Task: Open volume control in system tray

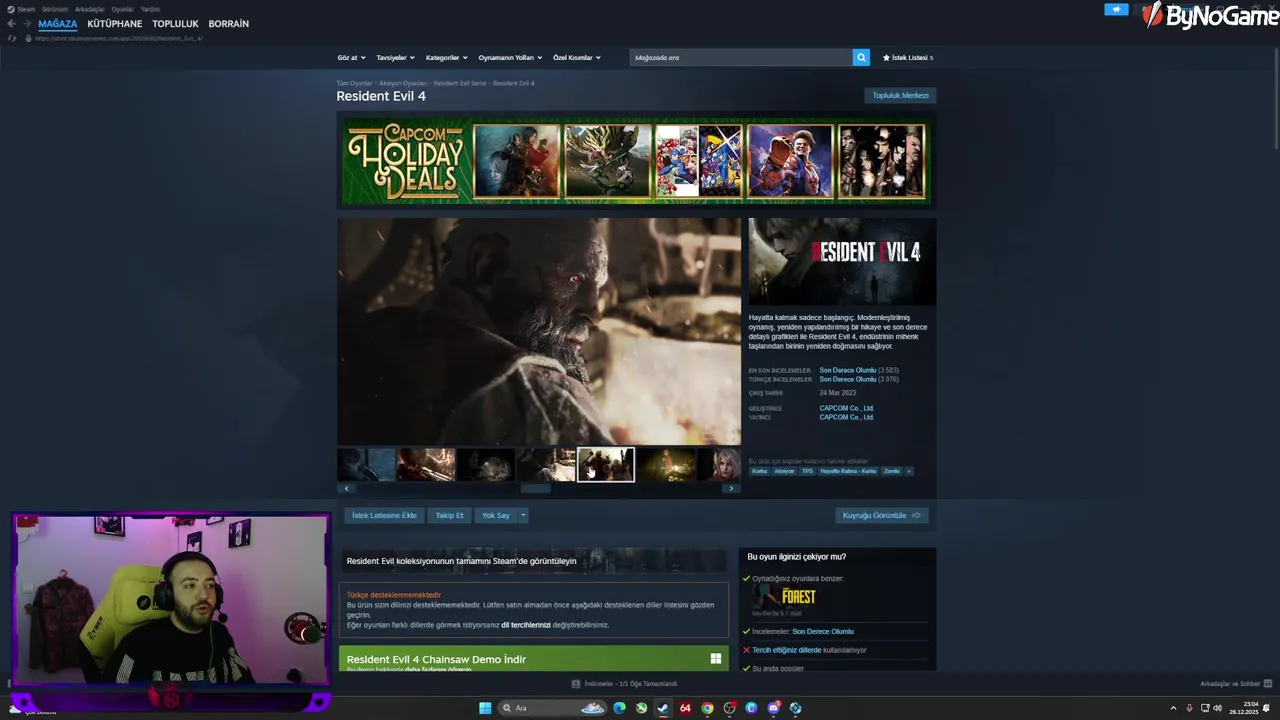Action: coord(1217,708)
